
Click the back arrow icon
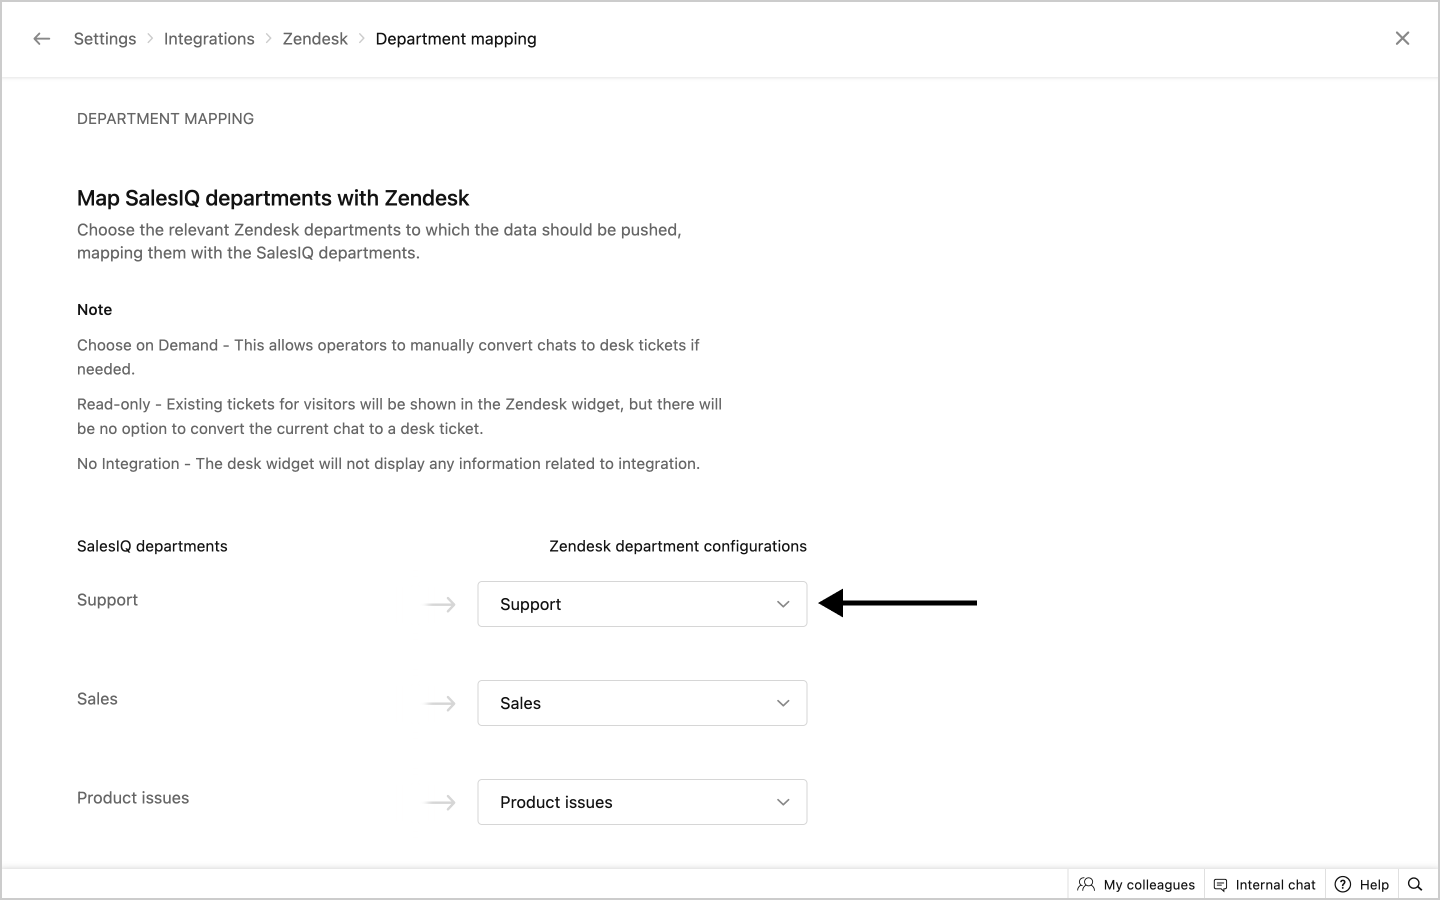point(41,39)
